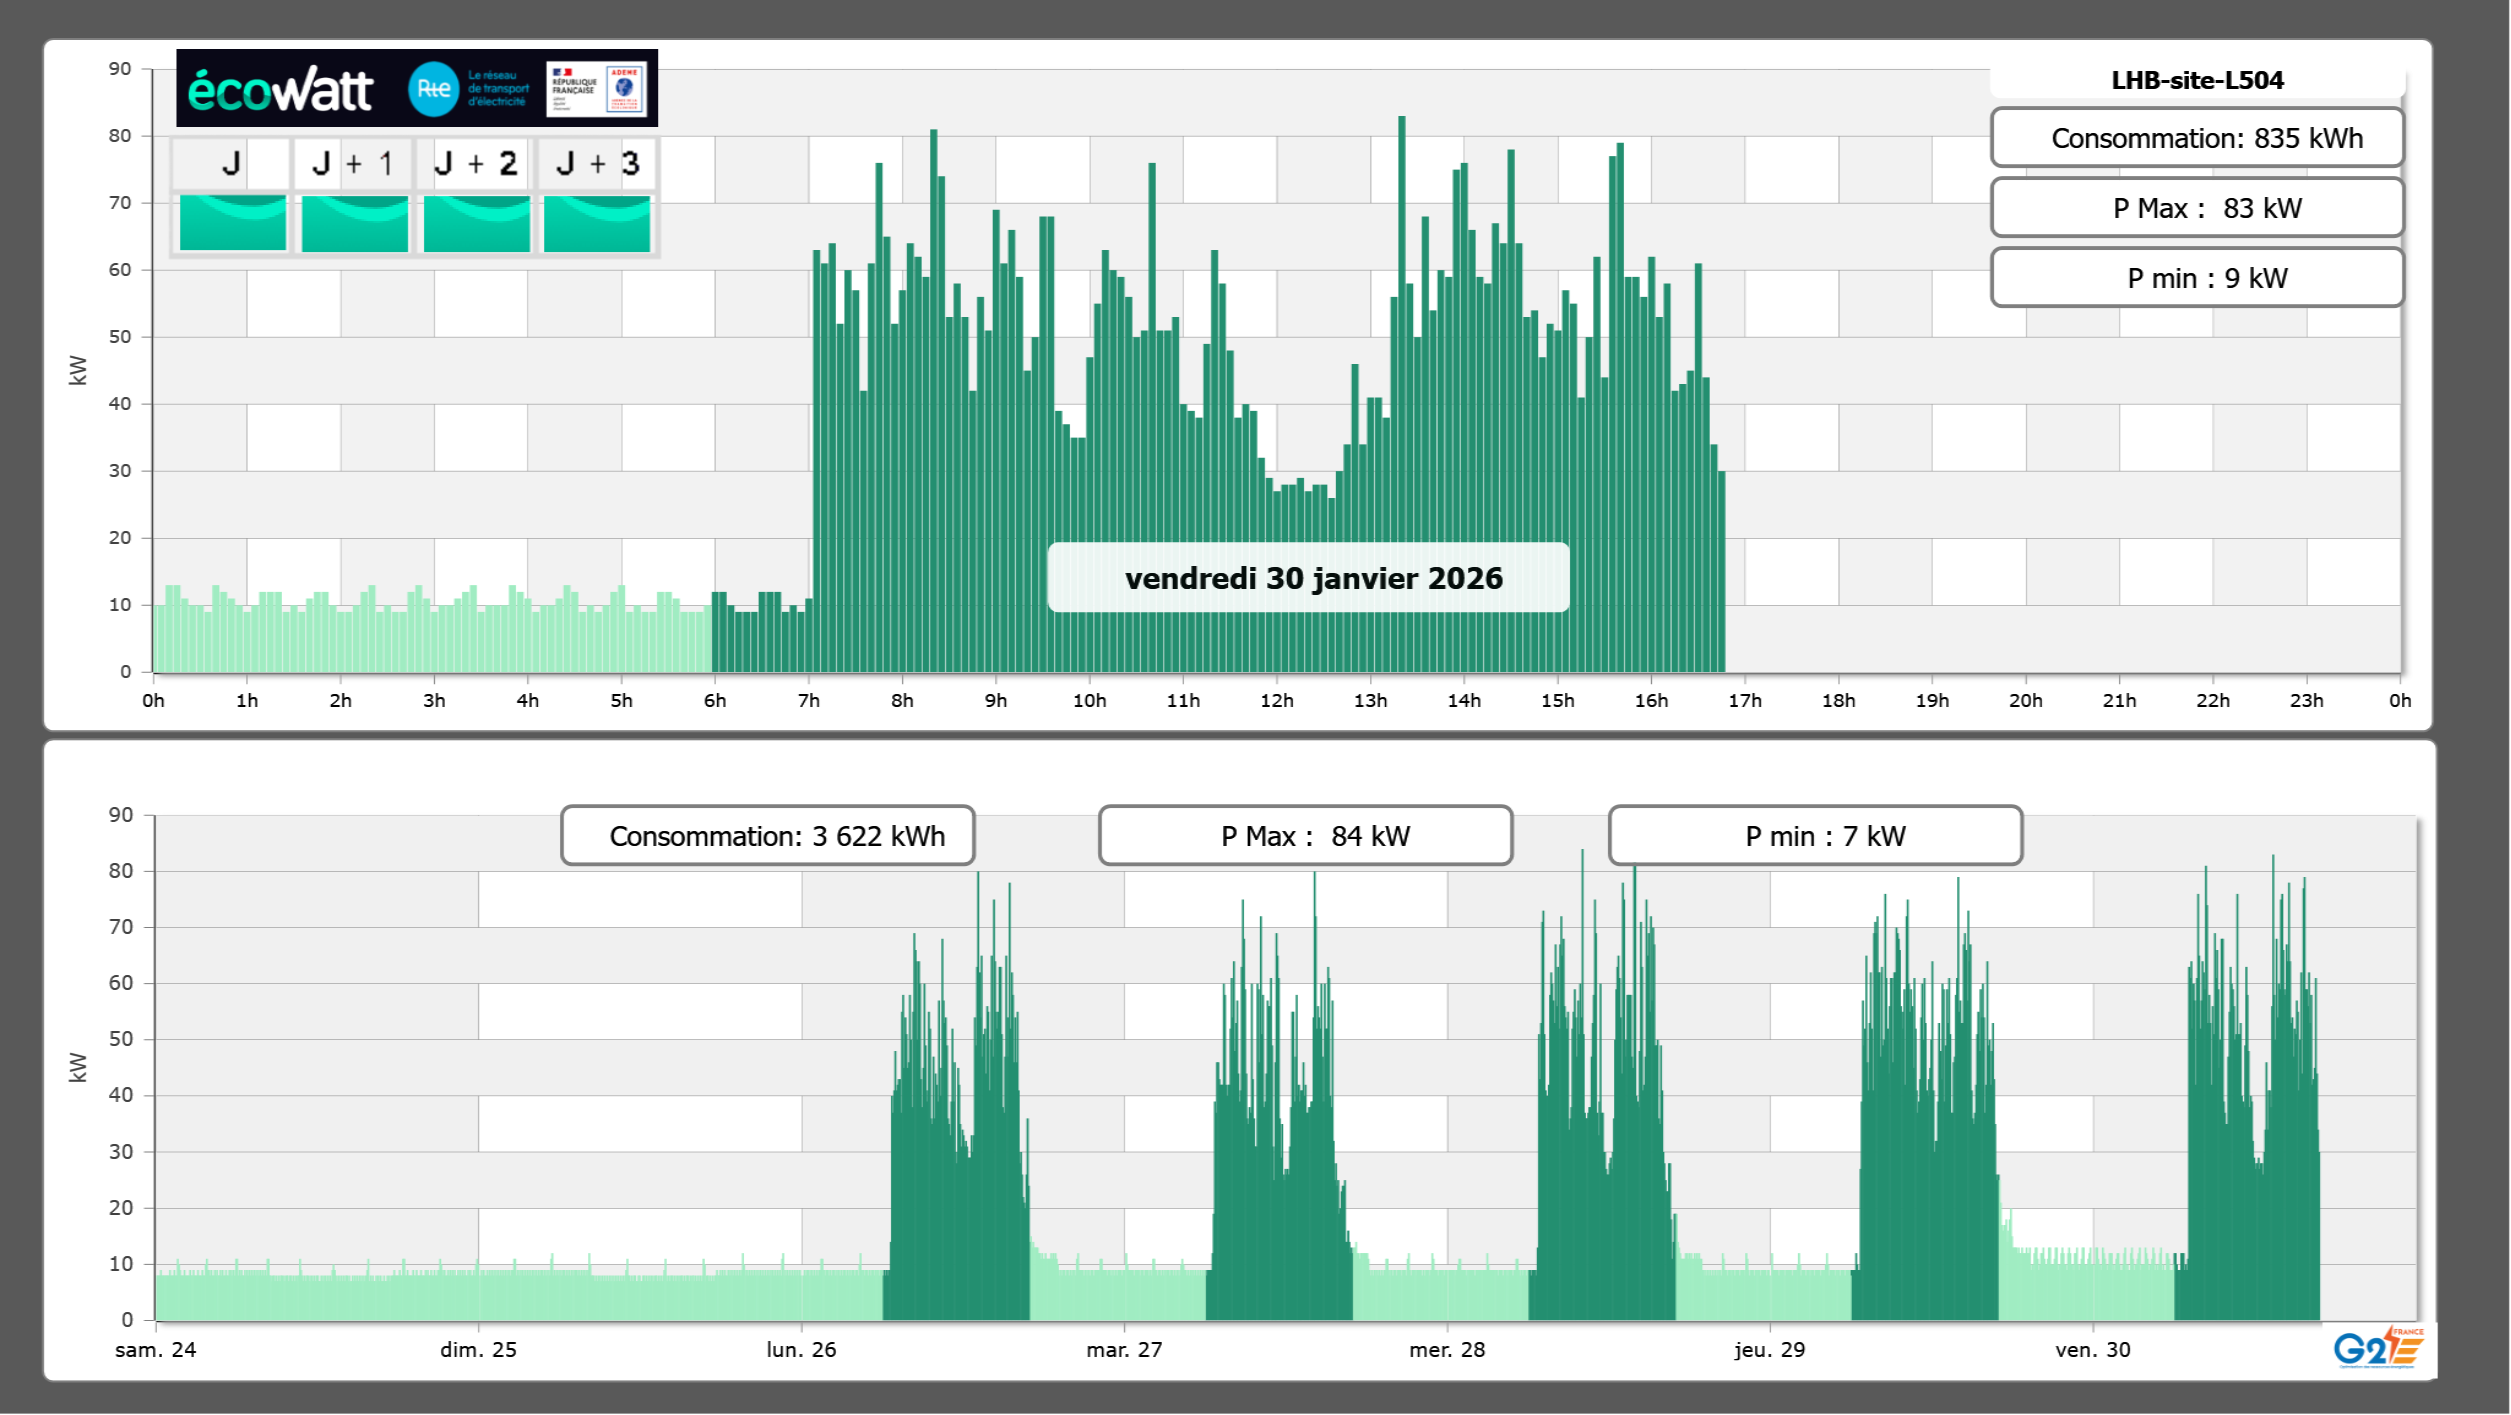This screenshot has width=2511, height=1415.
Task: Click the green signal under J
Action: point(232,222)
